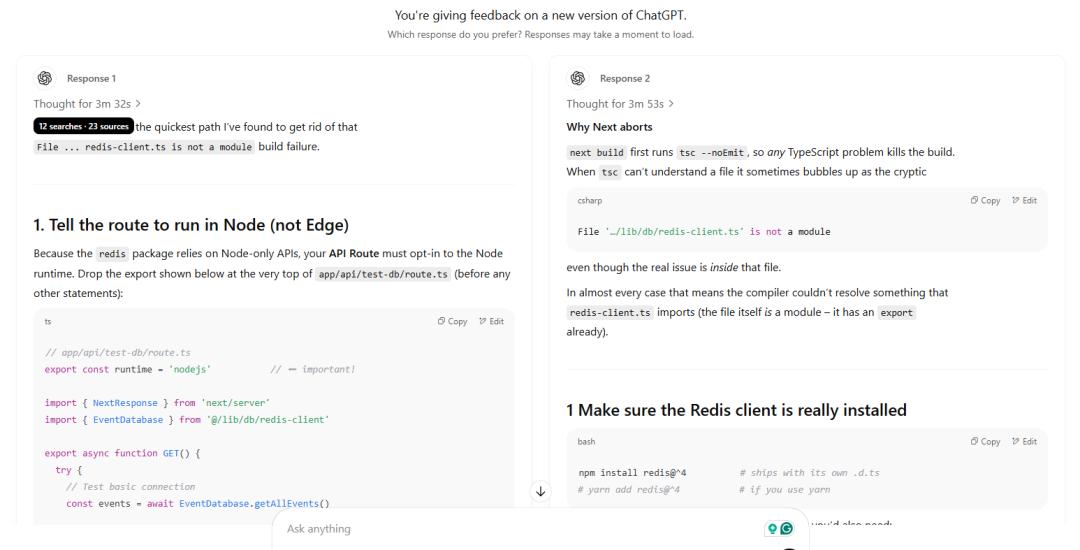This screenshot has width=1080, height=550.
Task: Click the Response 1 ChatGPT logo
Action: click(44, 79)
